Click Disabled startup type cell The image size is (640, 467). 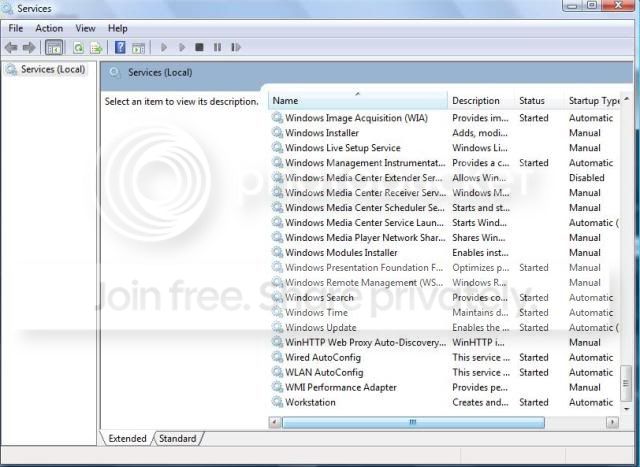pos(587,178)
